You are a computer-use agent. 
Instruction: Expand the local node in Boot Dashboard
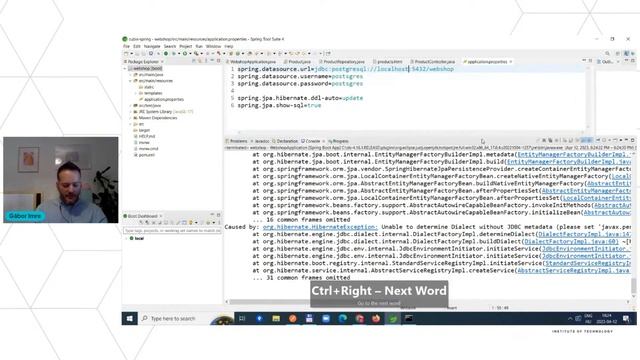point(126,238)
